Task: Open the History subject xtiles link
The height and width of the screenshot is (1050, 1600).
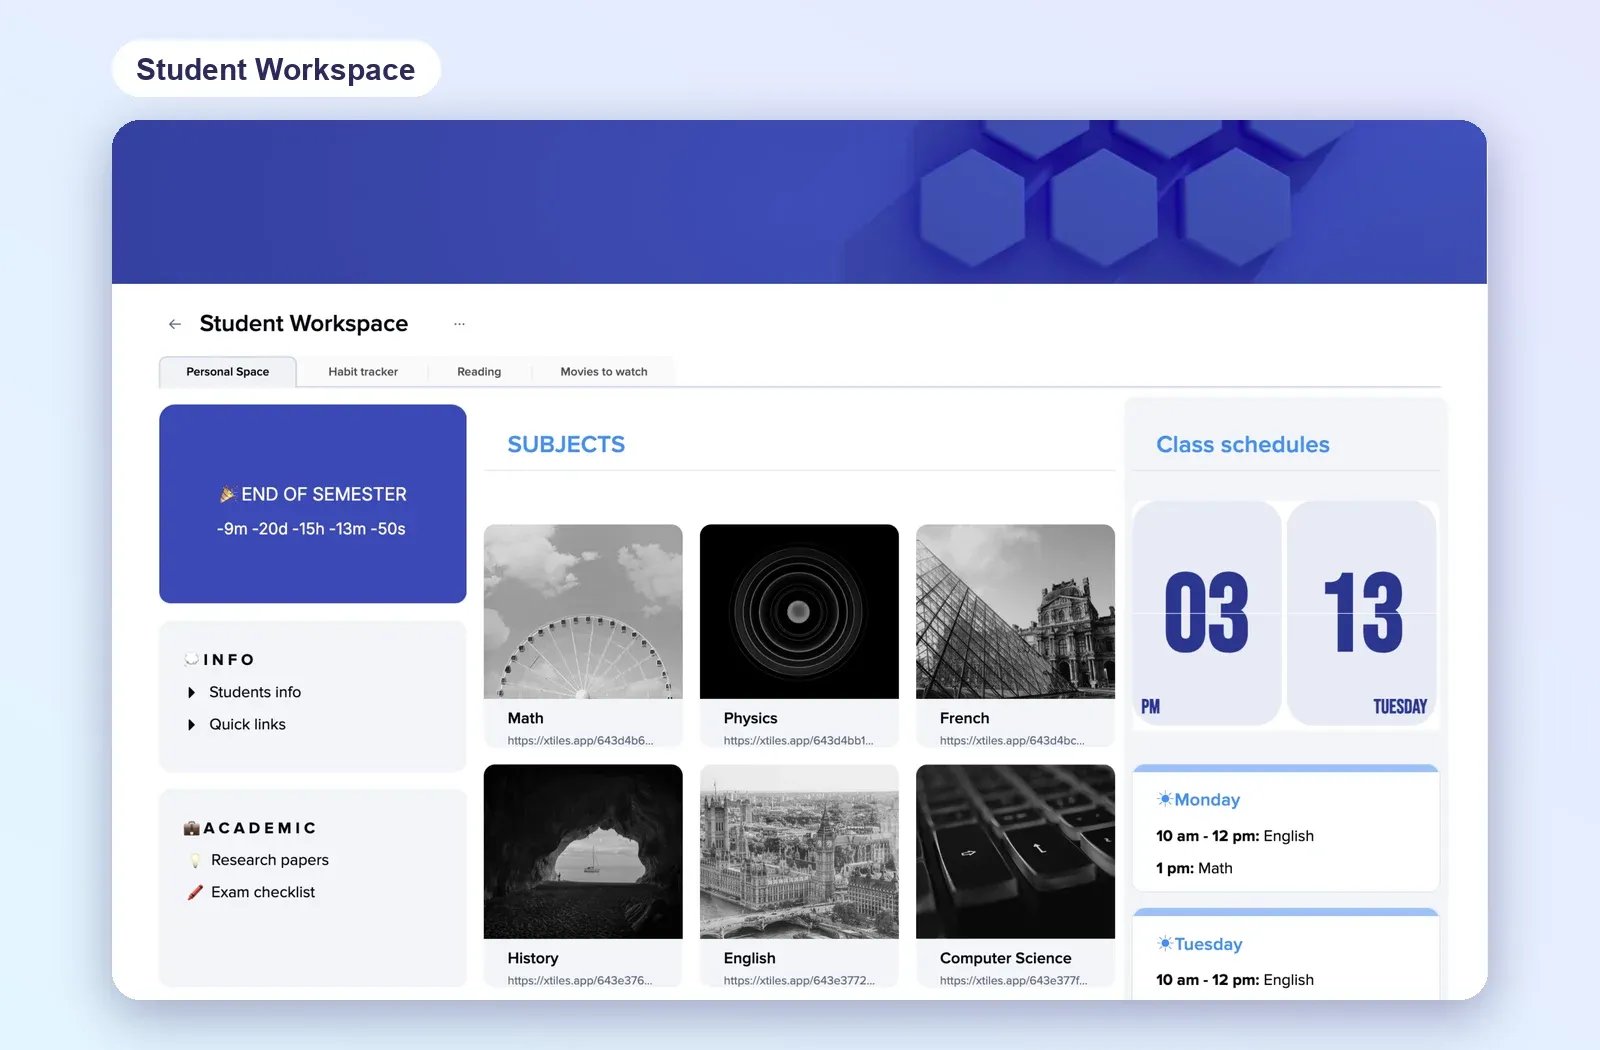Action: tap(580, 981)
